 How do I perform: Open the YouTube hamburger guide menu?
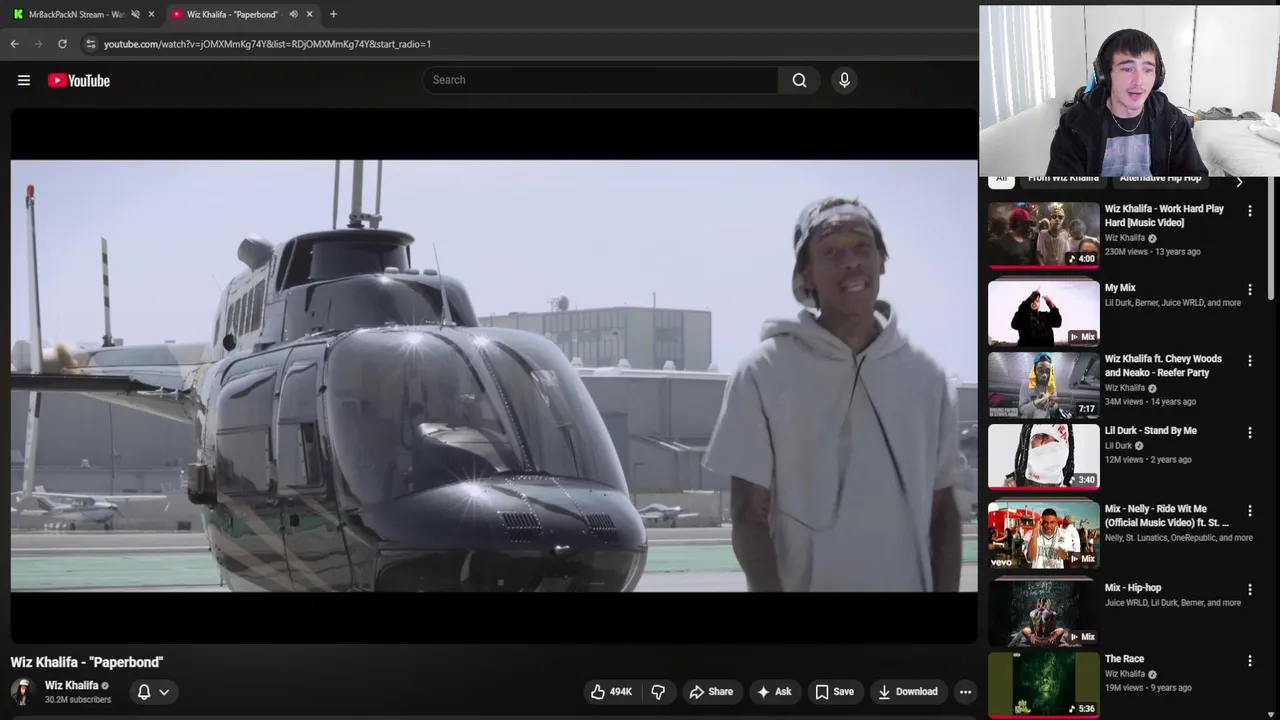[24, 80]
